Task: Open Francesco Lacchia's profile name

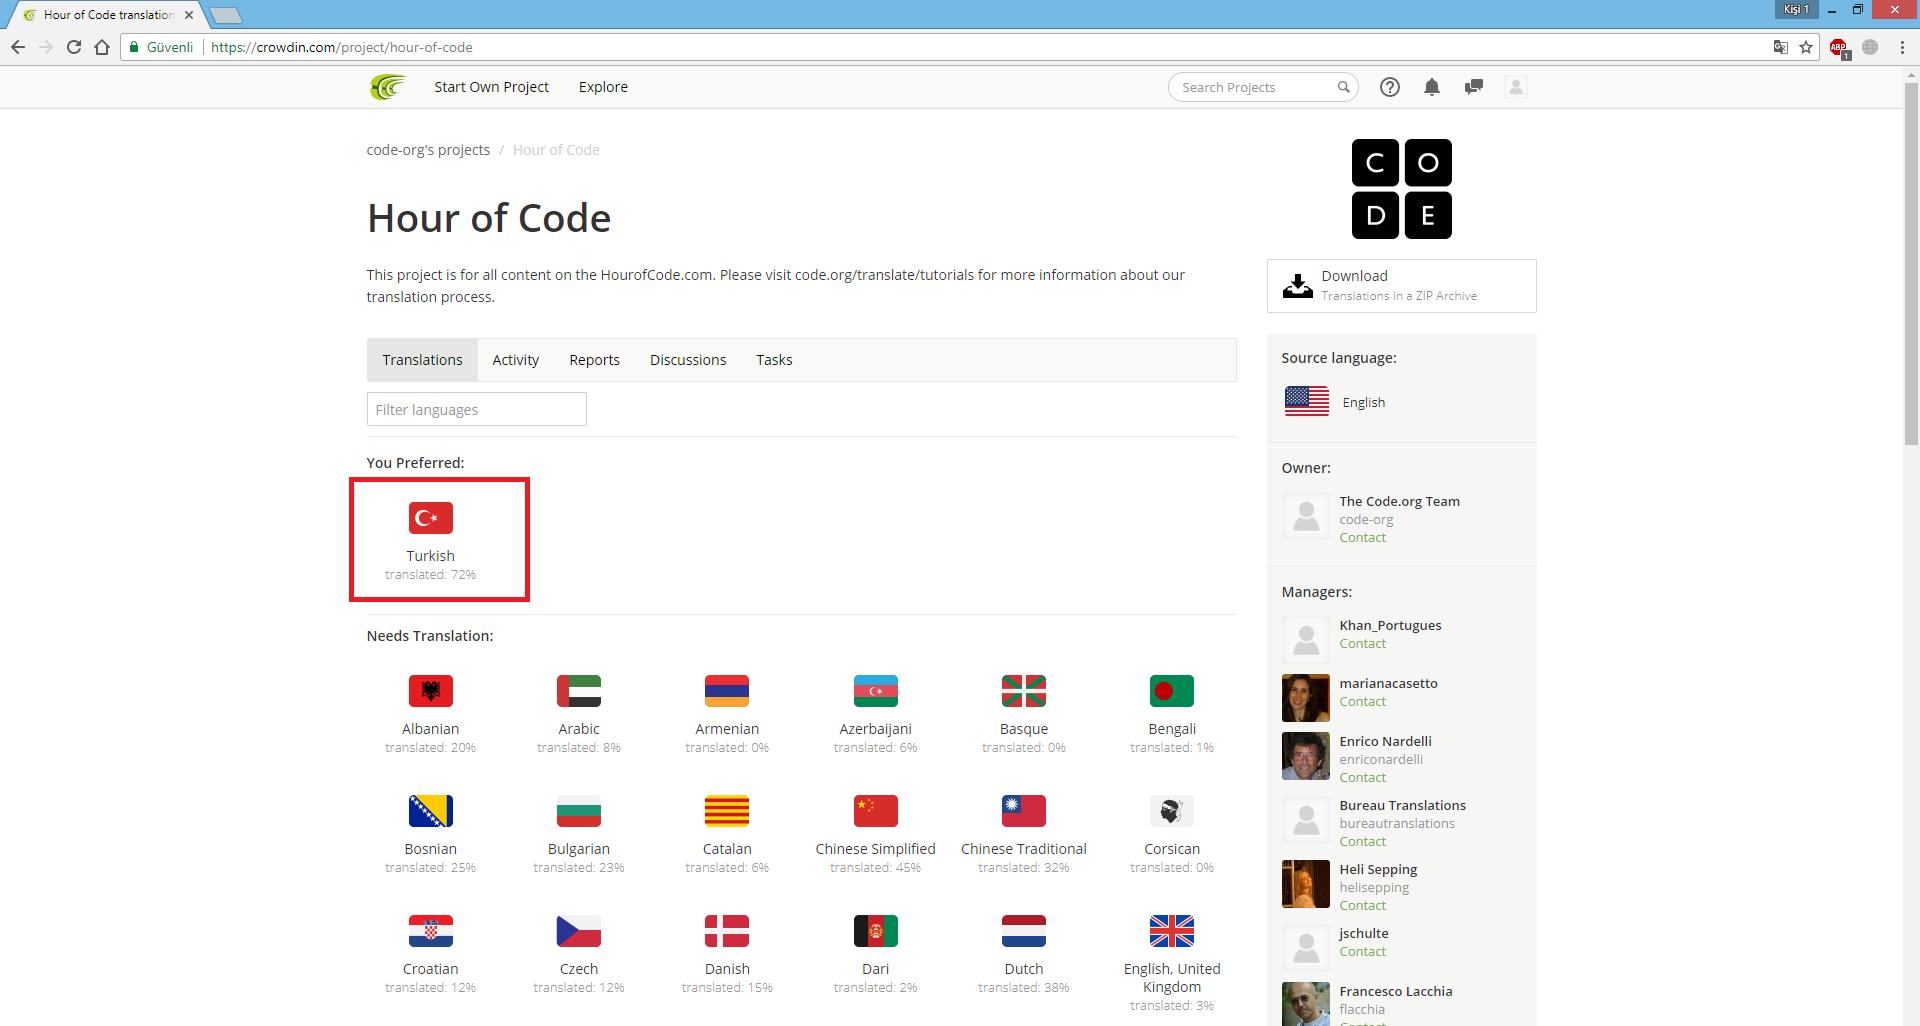Action: pyautogui.click(x=1396, y=992)
